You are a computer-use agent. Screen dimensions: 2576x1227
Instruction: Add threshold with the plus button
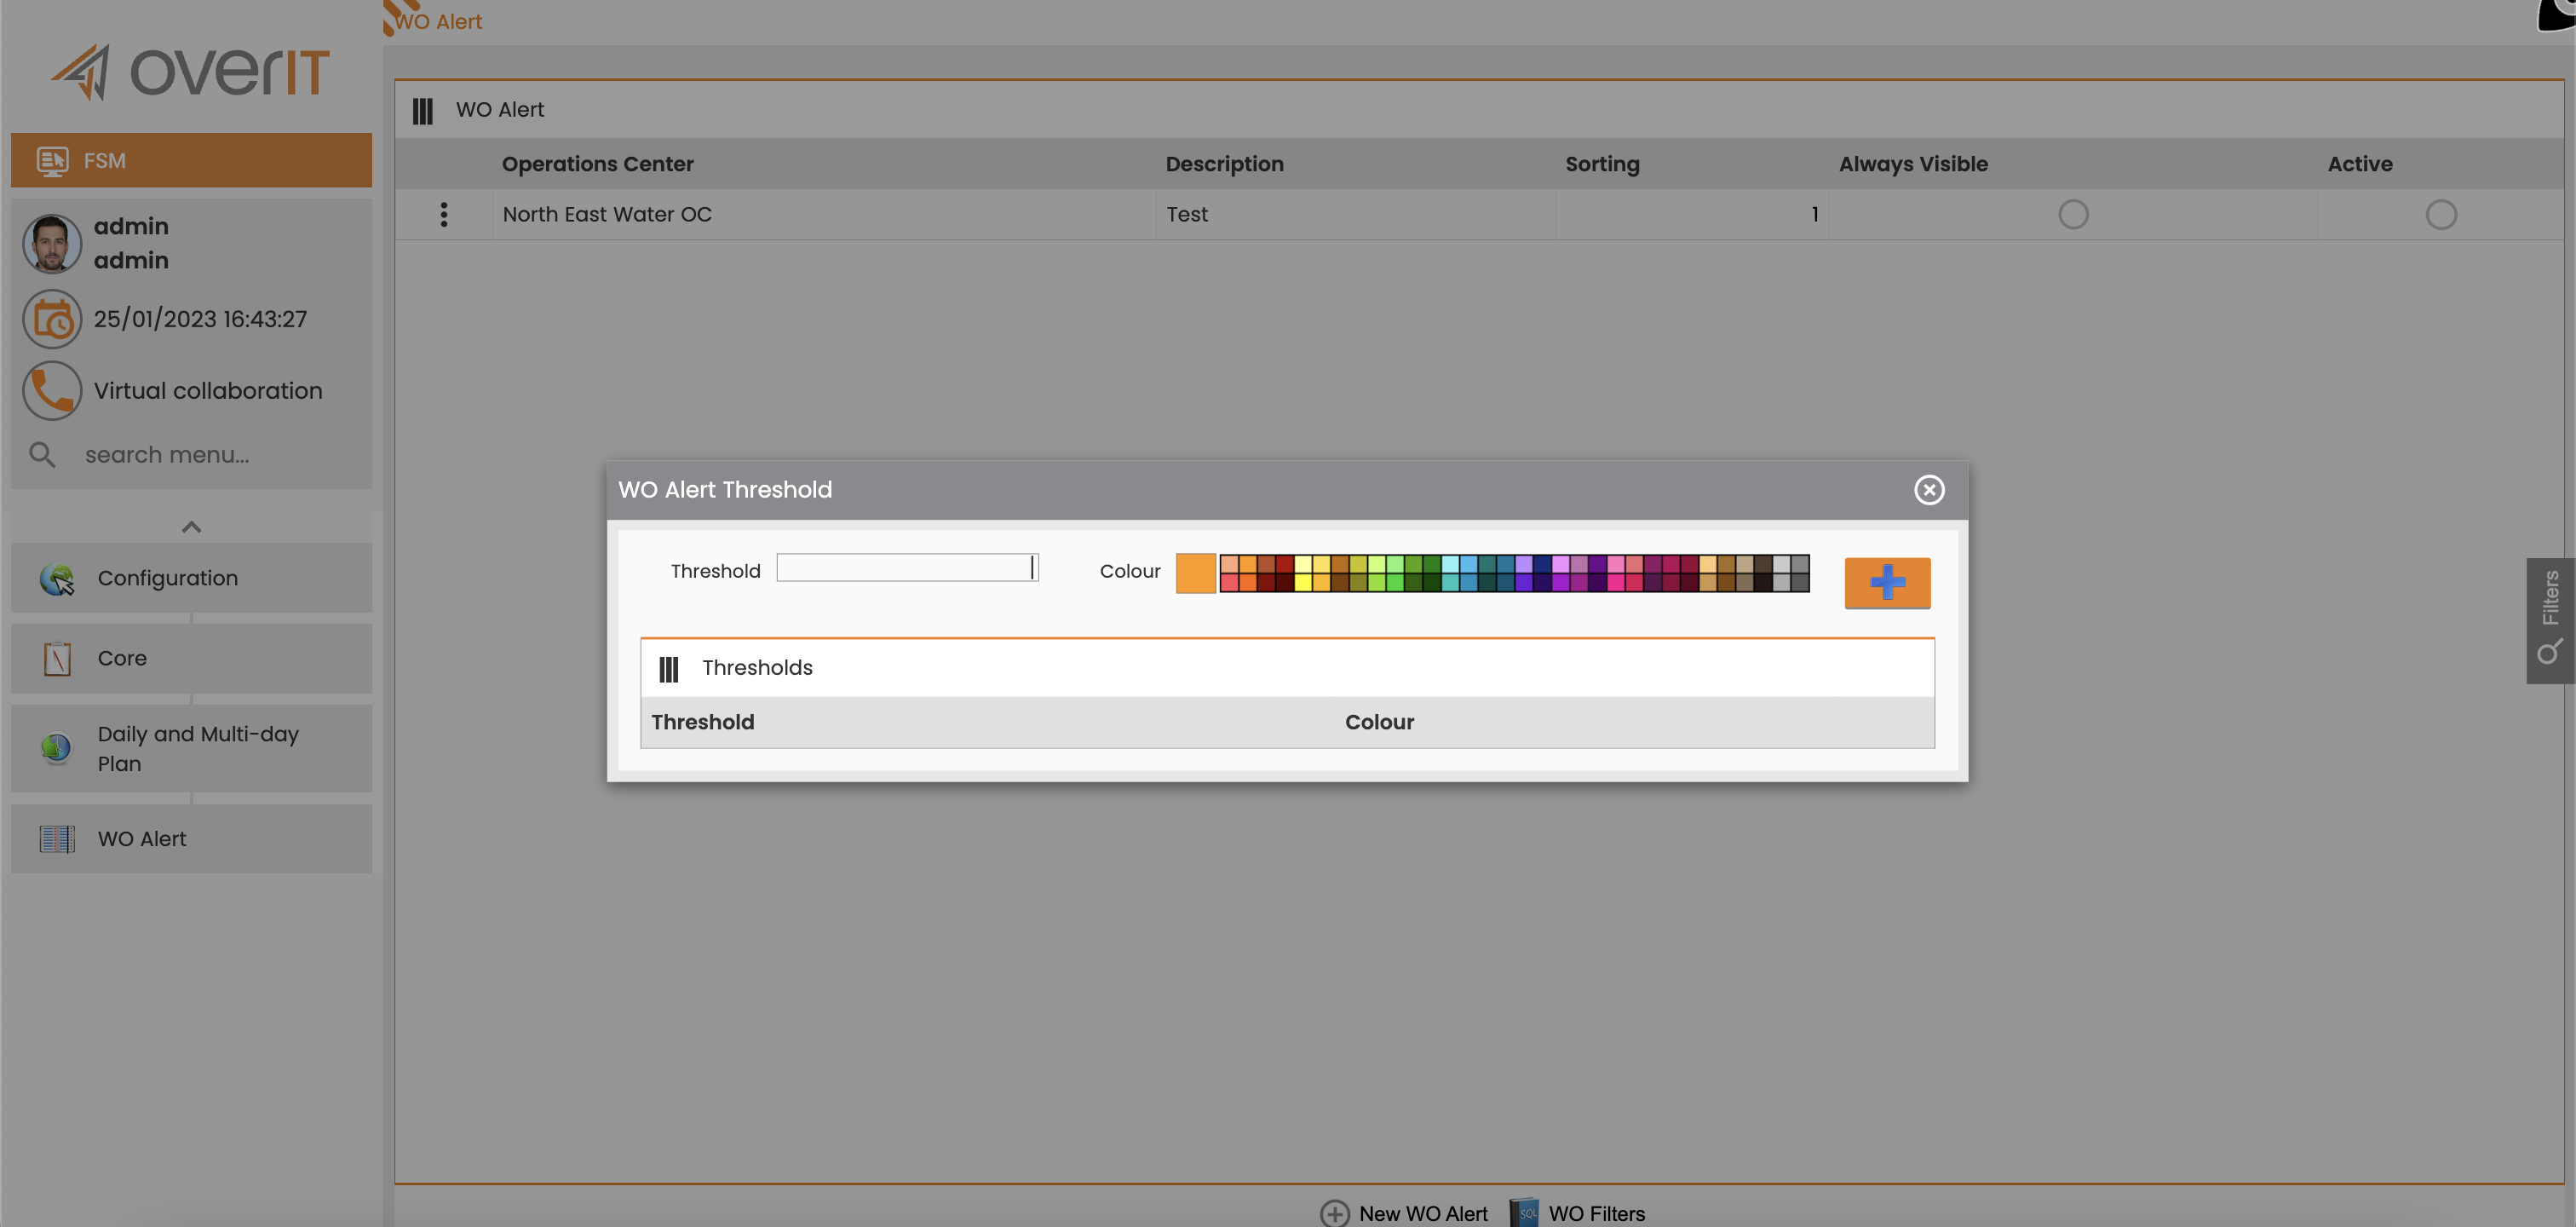(1887, 583)
